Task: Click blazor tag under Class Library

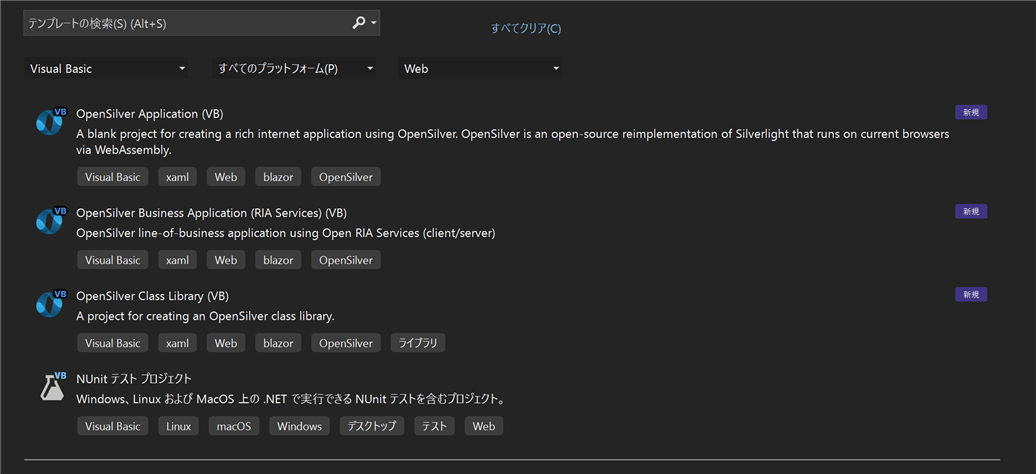Action: (x=278, y=343)
